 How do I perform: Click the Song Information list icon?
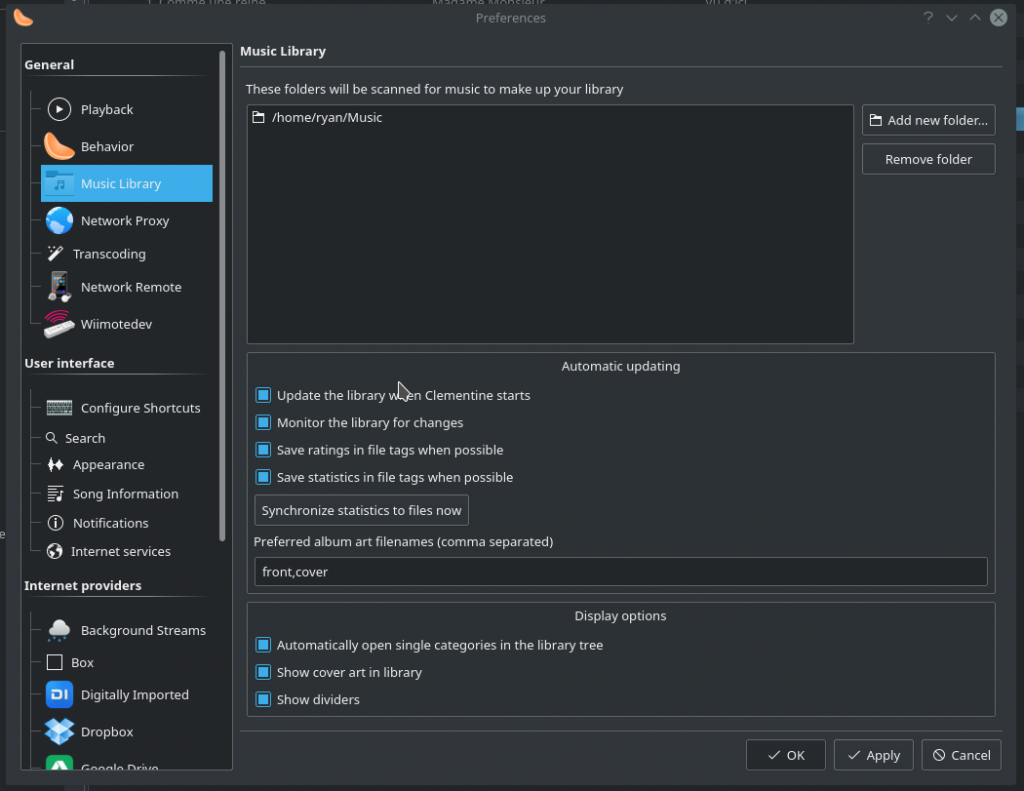coord(55,494)
